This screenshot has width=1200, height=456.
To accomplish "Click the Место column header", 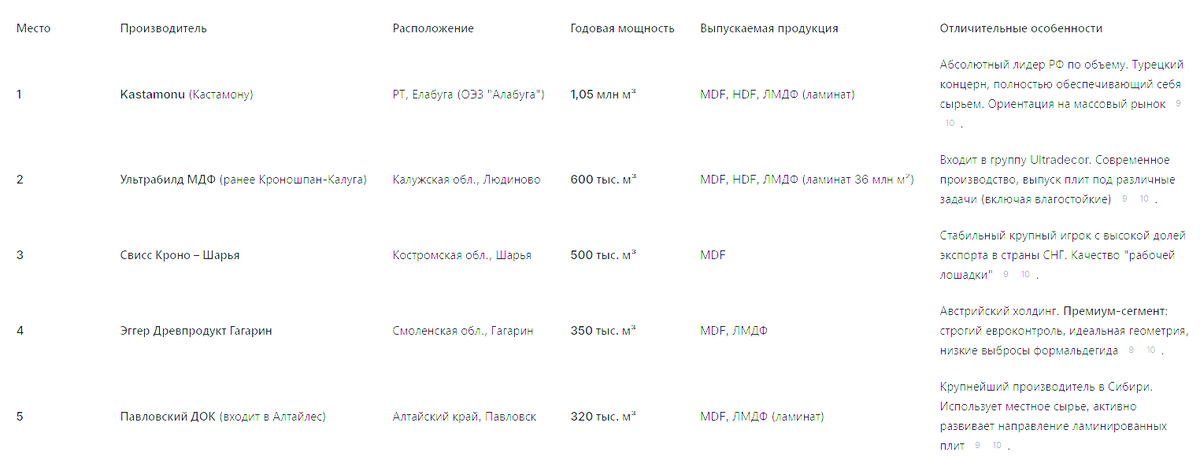I will click(x=33, y=28).
